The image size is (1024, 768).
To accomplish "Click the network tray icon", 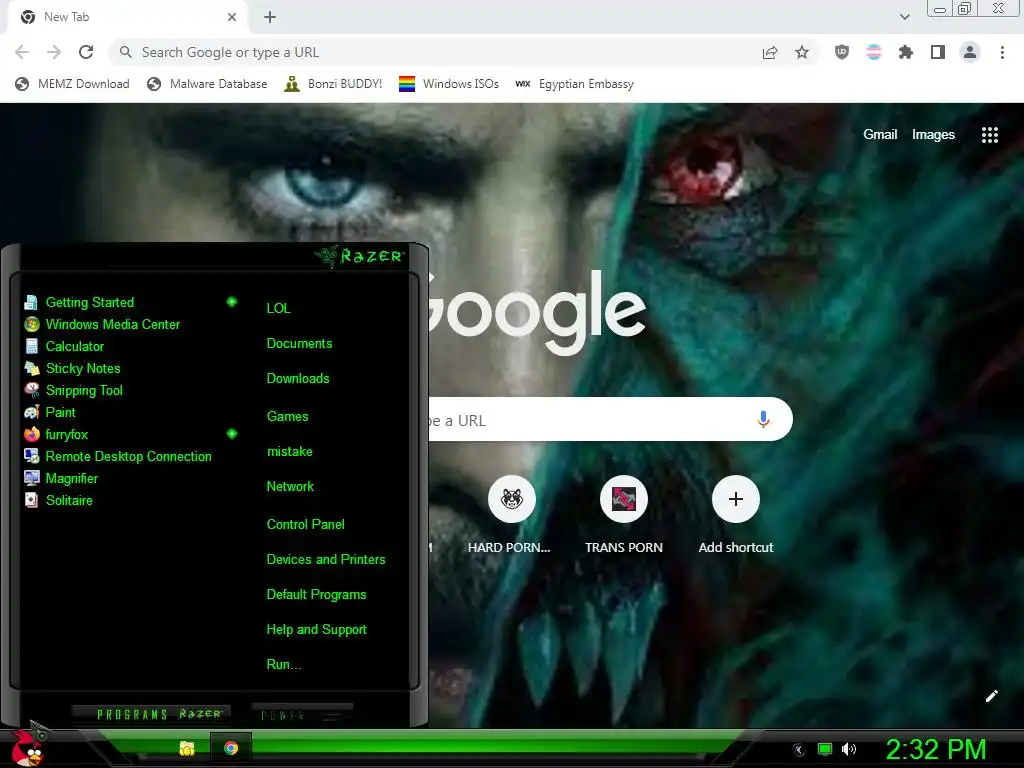I will pos(825,749).
